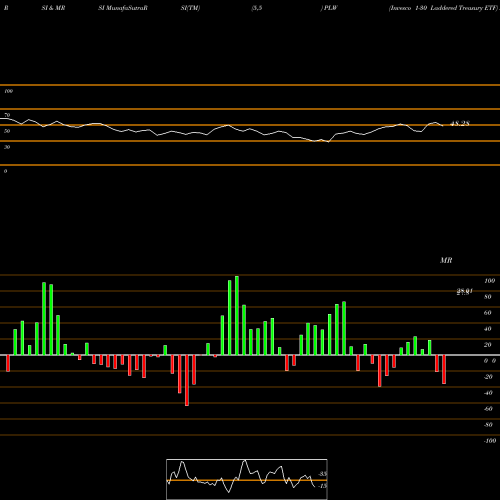Click the -80 label on the MR axis
500x500 pixels.
click(488, 425)
